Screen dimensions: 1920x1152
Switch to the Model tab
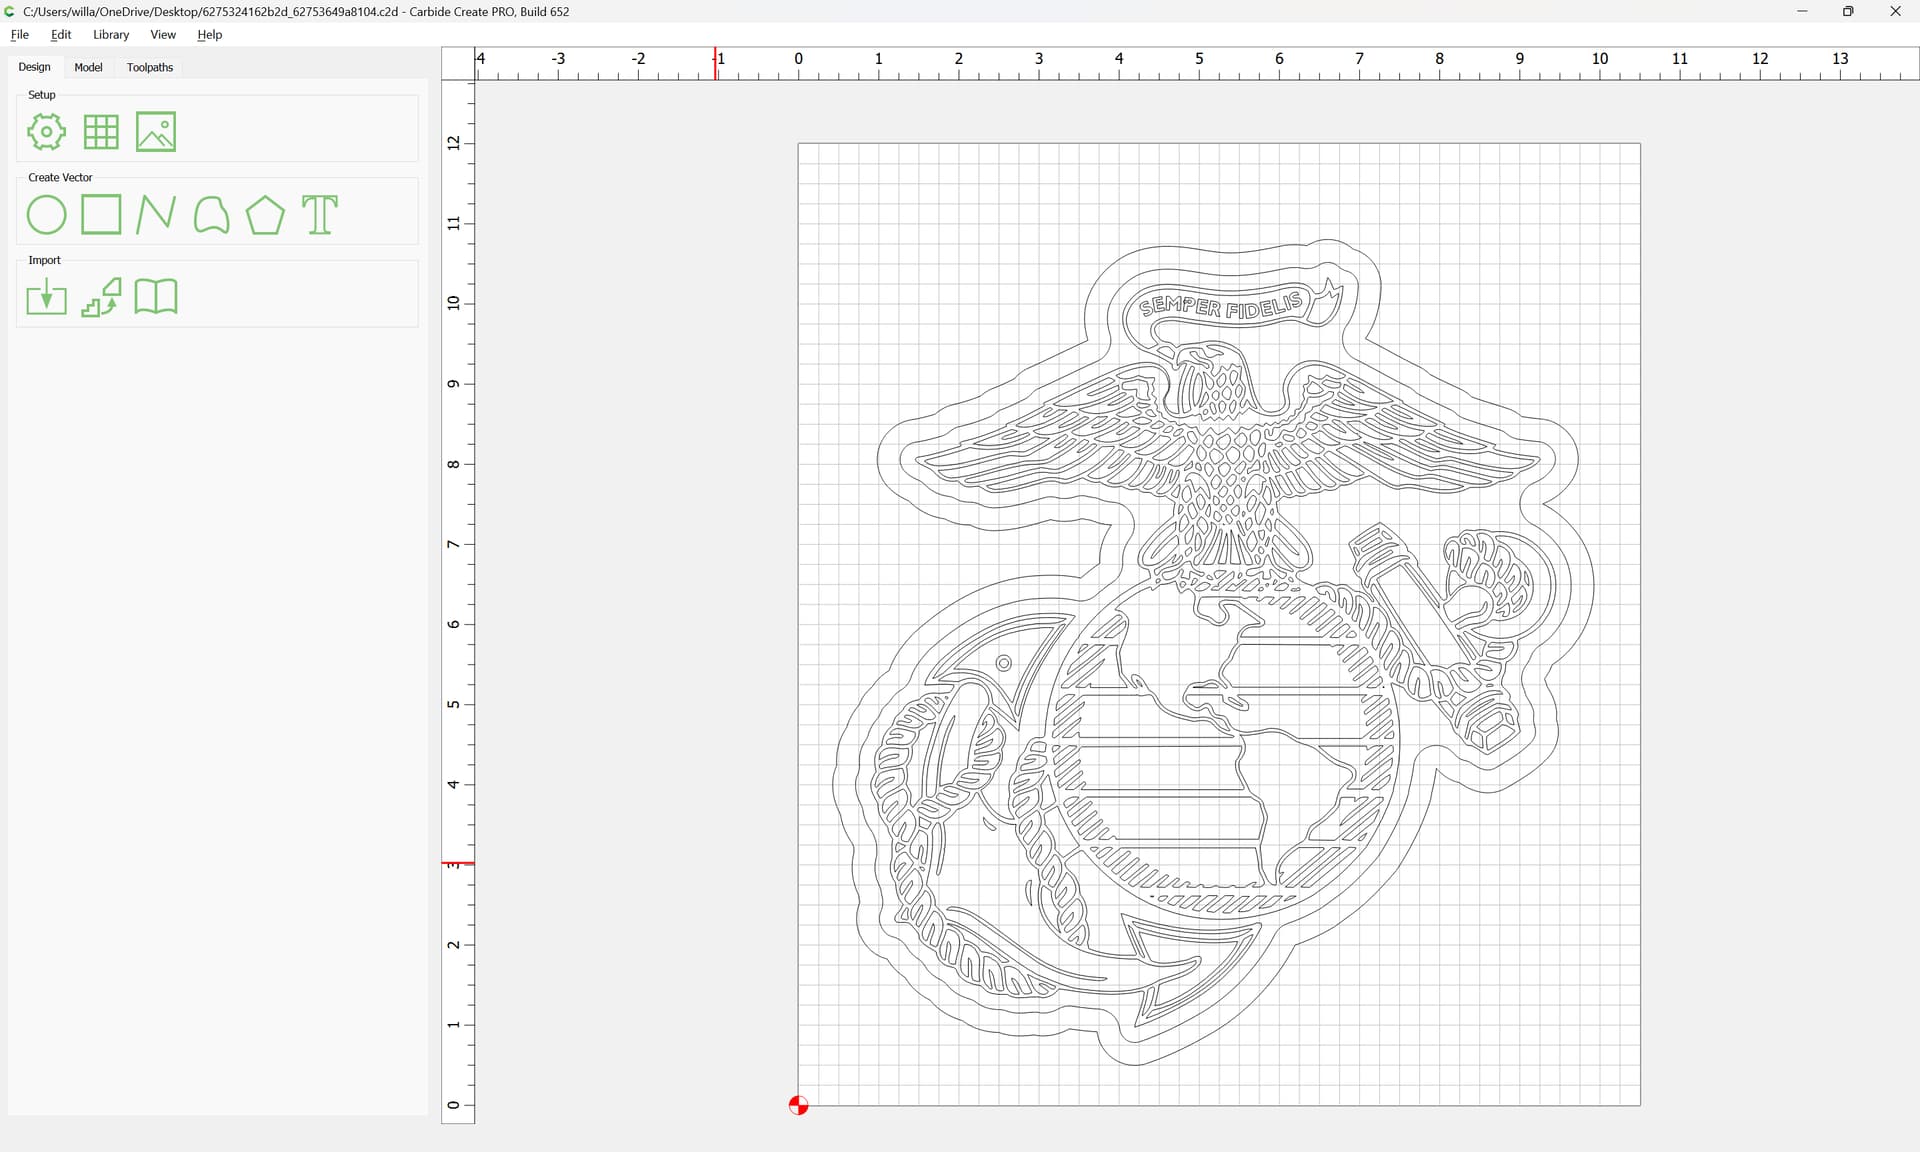point(88,67)
